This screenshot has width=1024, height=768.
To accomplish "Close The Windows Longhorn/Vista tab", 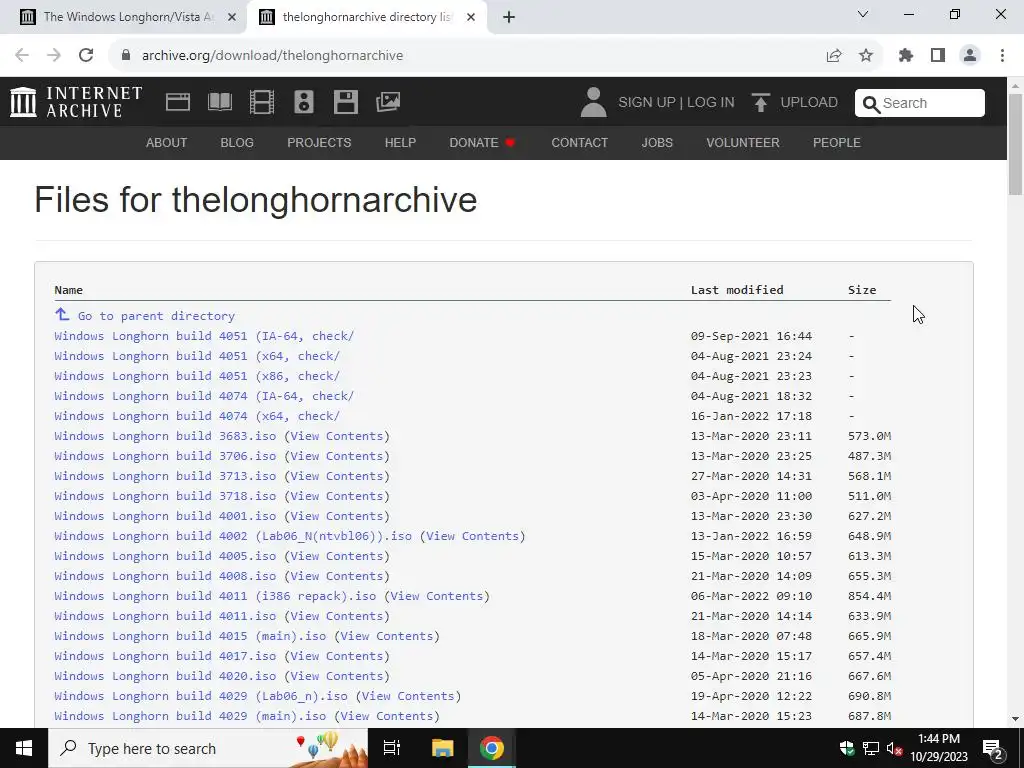I will (231, 17).
